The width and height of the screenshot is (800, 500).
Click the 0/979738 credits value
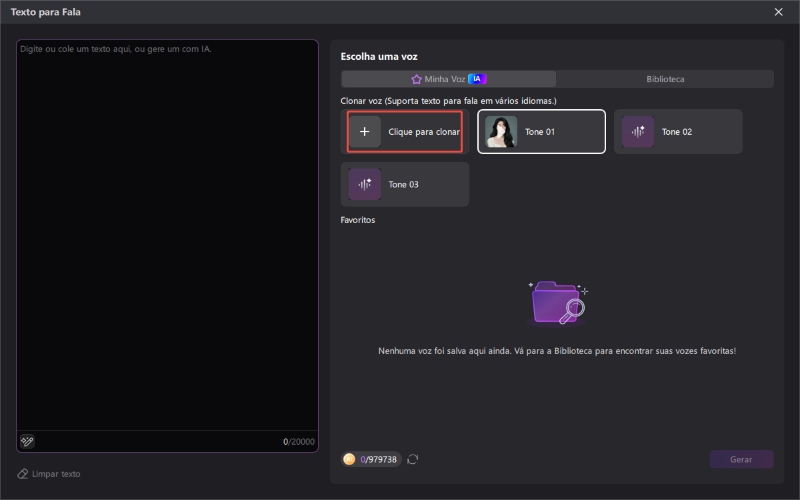[x=379, y=459]
